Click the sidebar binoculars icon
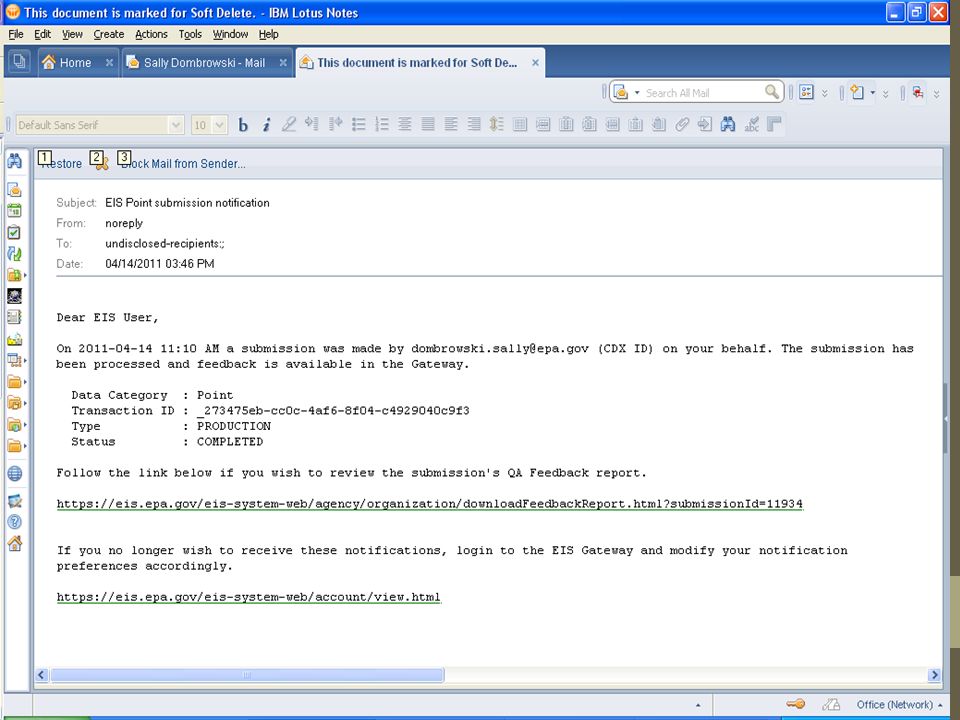This screenshot has height=720, width=960. tap(14, 160)
